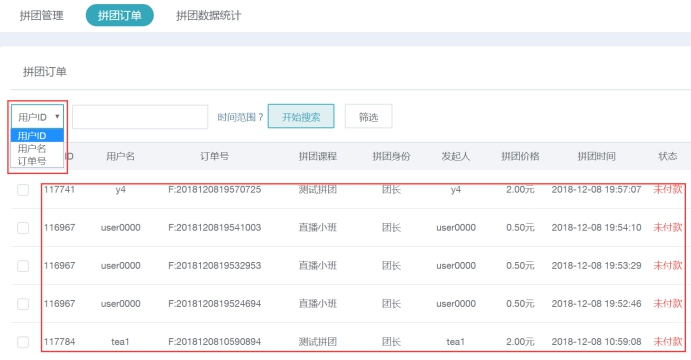
Task: Click the 用户名 column header
Action: [120, 156]
